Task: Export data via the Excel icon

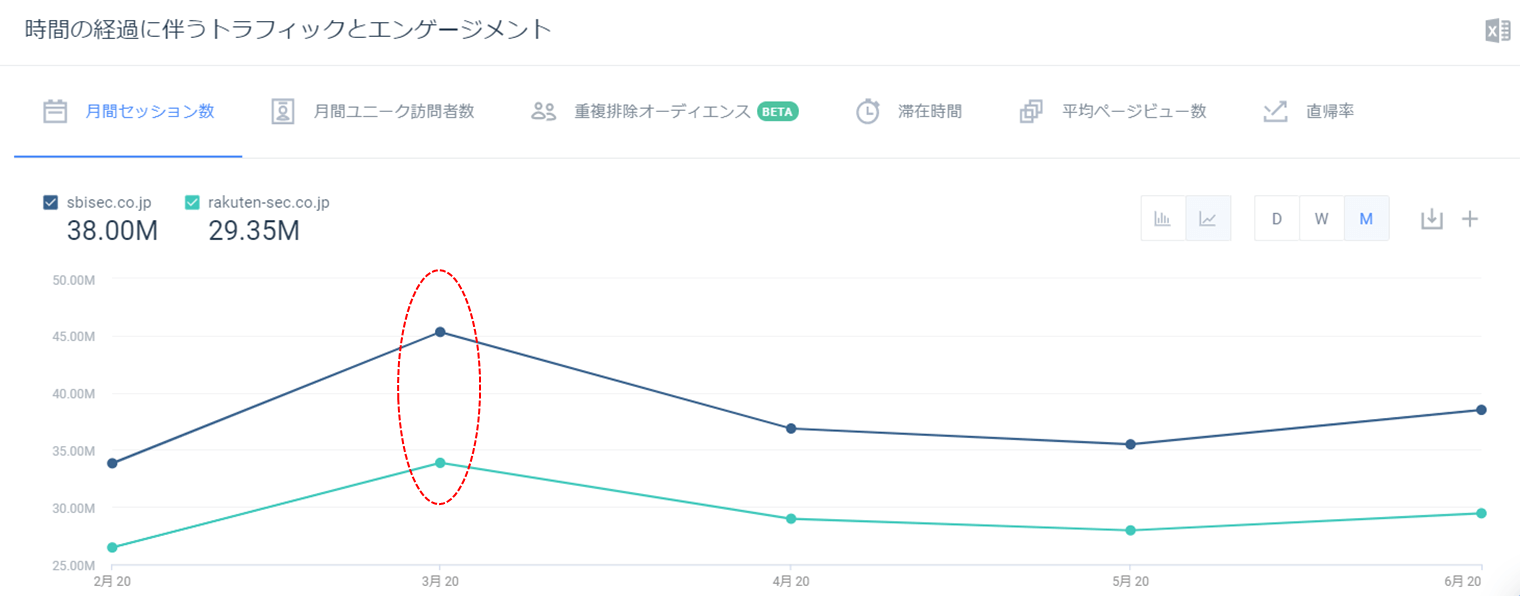Action: click(x=1497, y=31)
